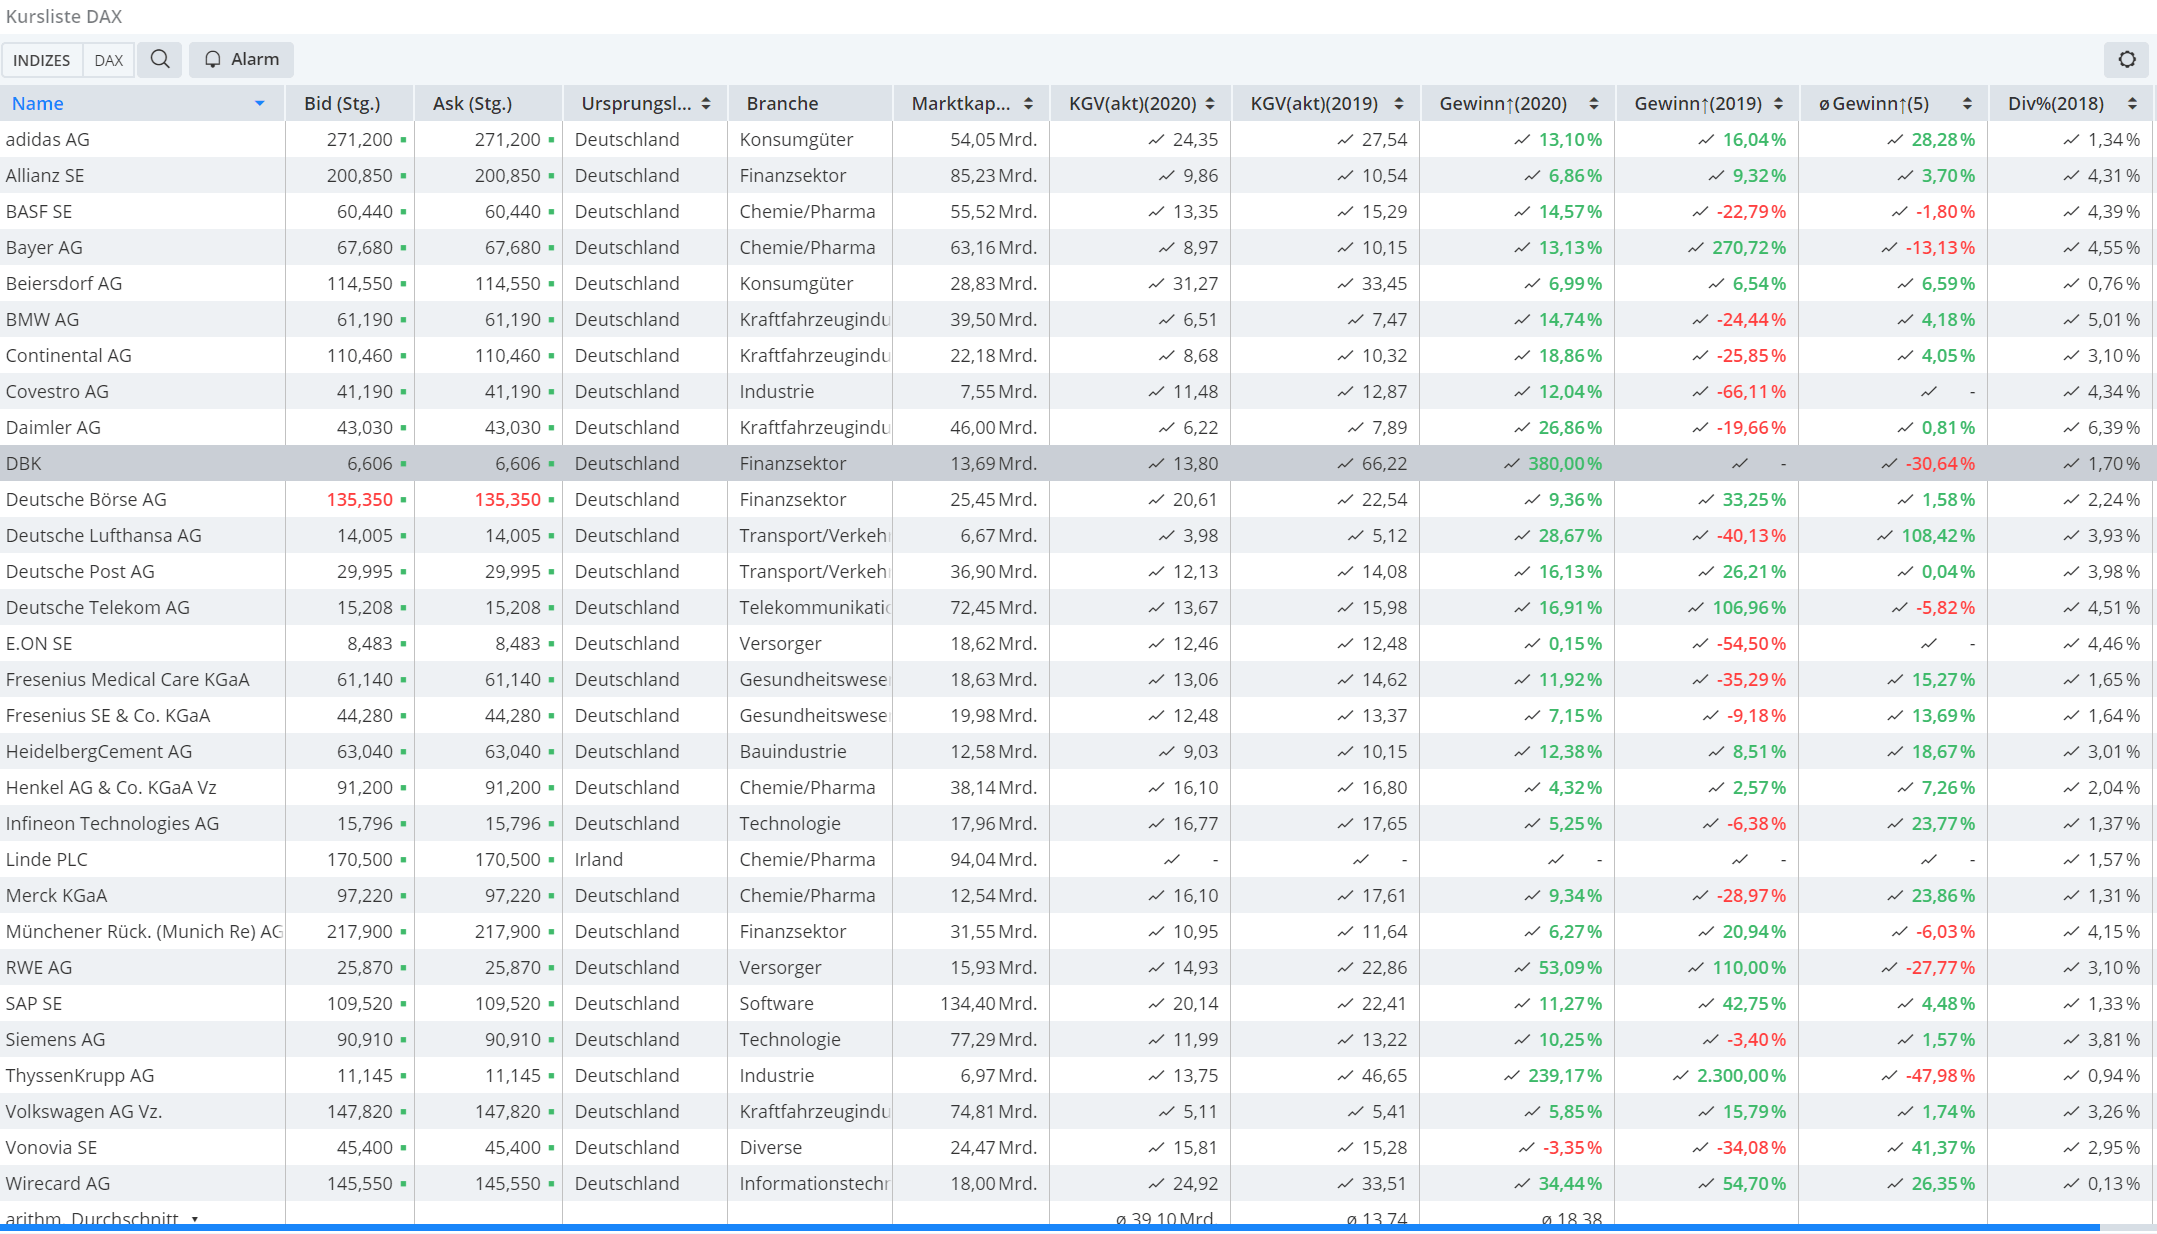Open the Name column dropdown arrow
Image resolution: width=2157 pixels, height=1234 pixels.
point(260,104)
